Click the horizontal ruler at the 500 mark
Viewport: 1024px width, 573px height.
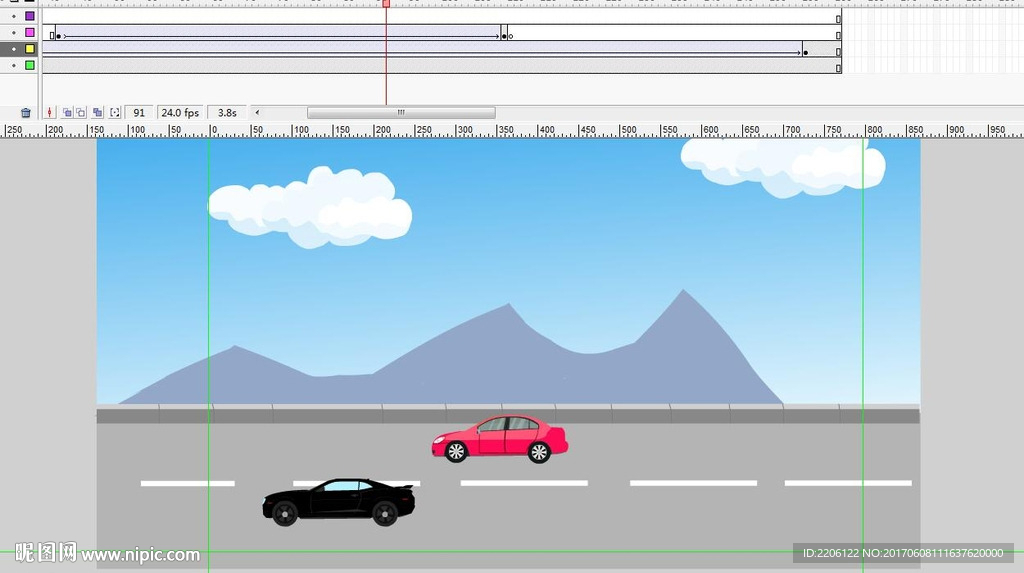coord(628,130)
